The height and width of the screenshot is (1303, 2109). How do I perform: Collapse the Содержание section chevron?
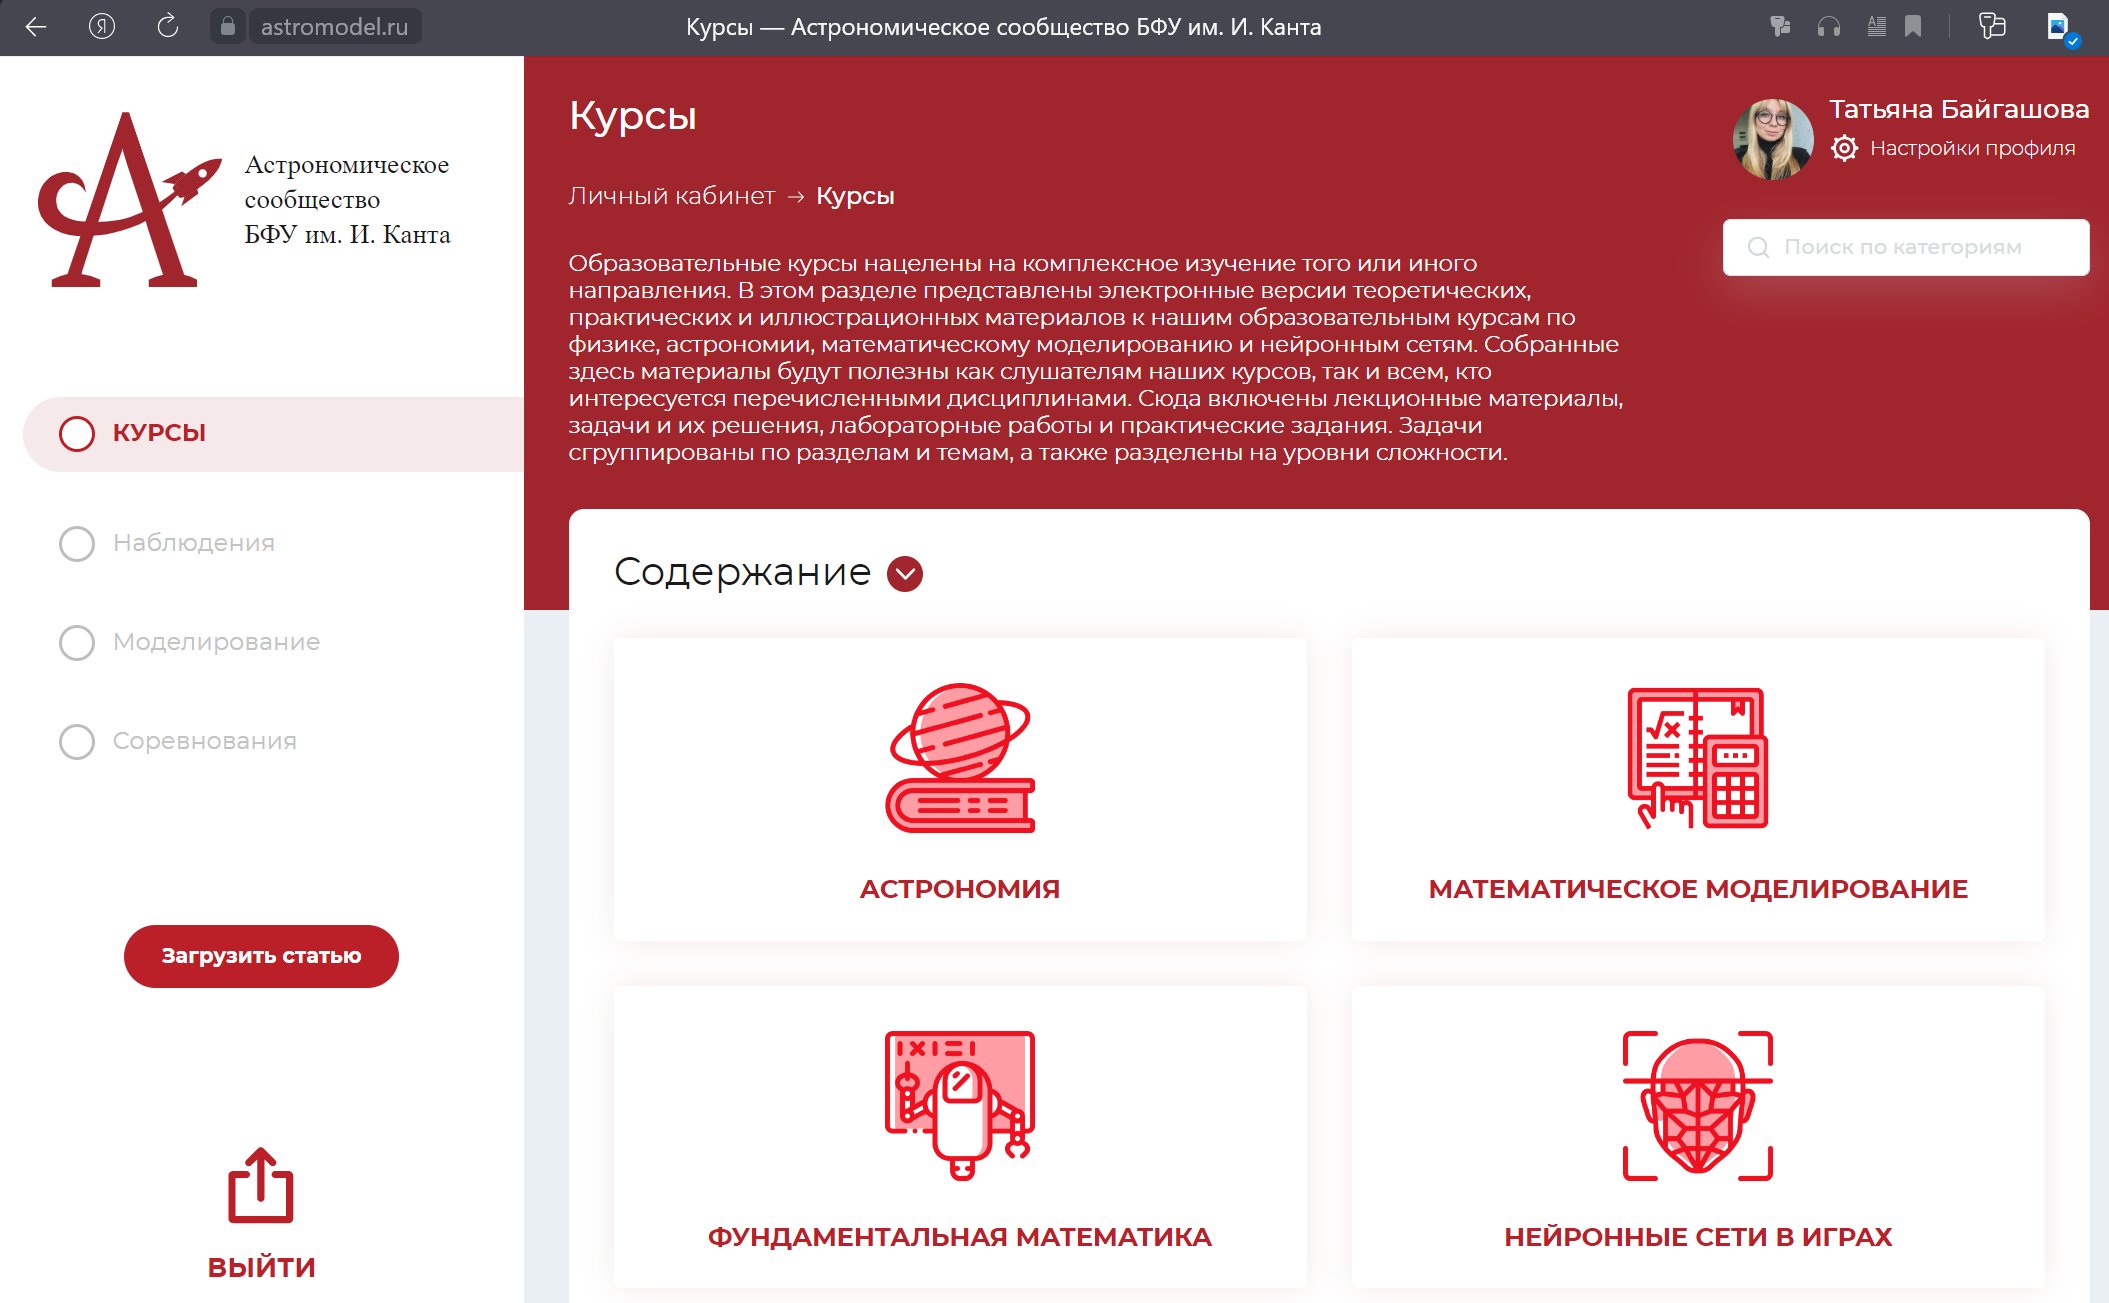(905, 573)
